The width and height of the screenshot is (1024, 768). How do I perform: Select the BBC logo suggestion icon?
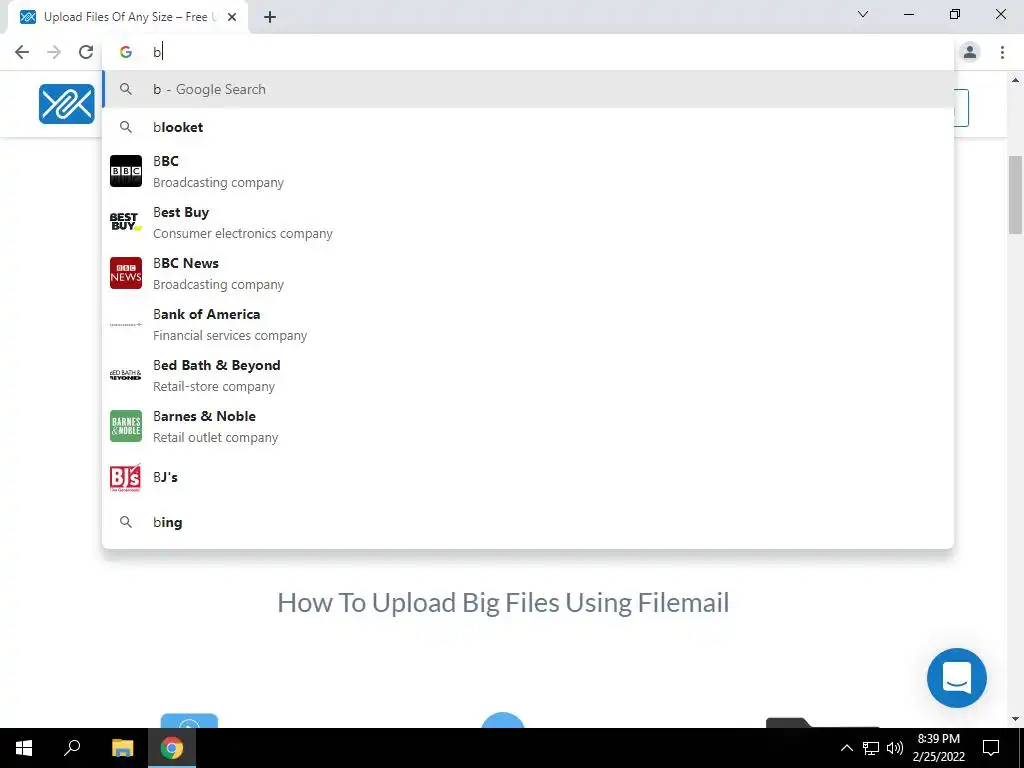(126, 171)
